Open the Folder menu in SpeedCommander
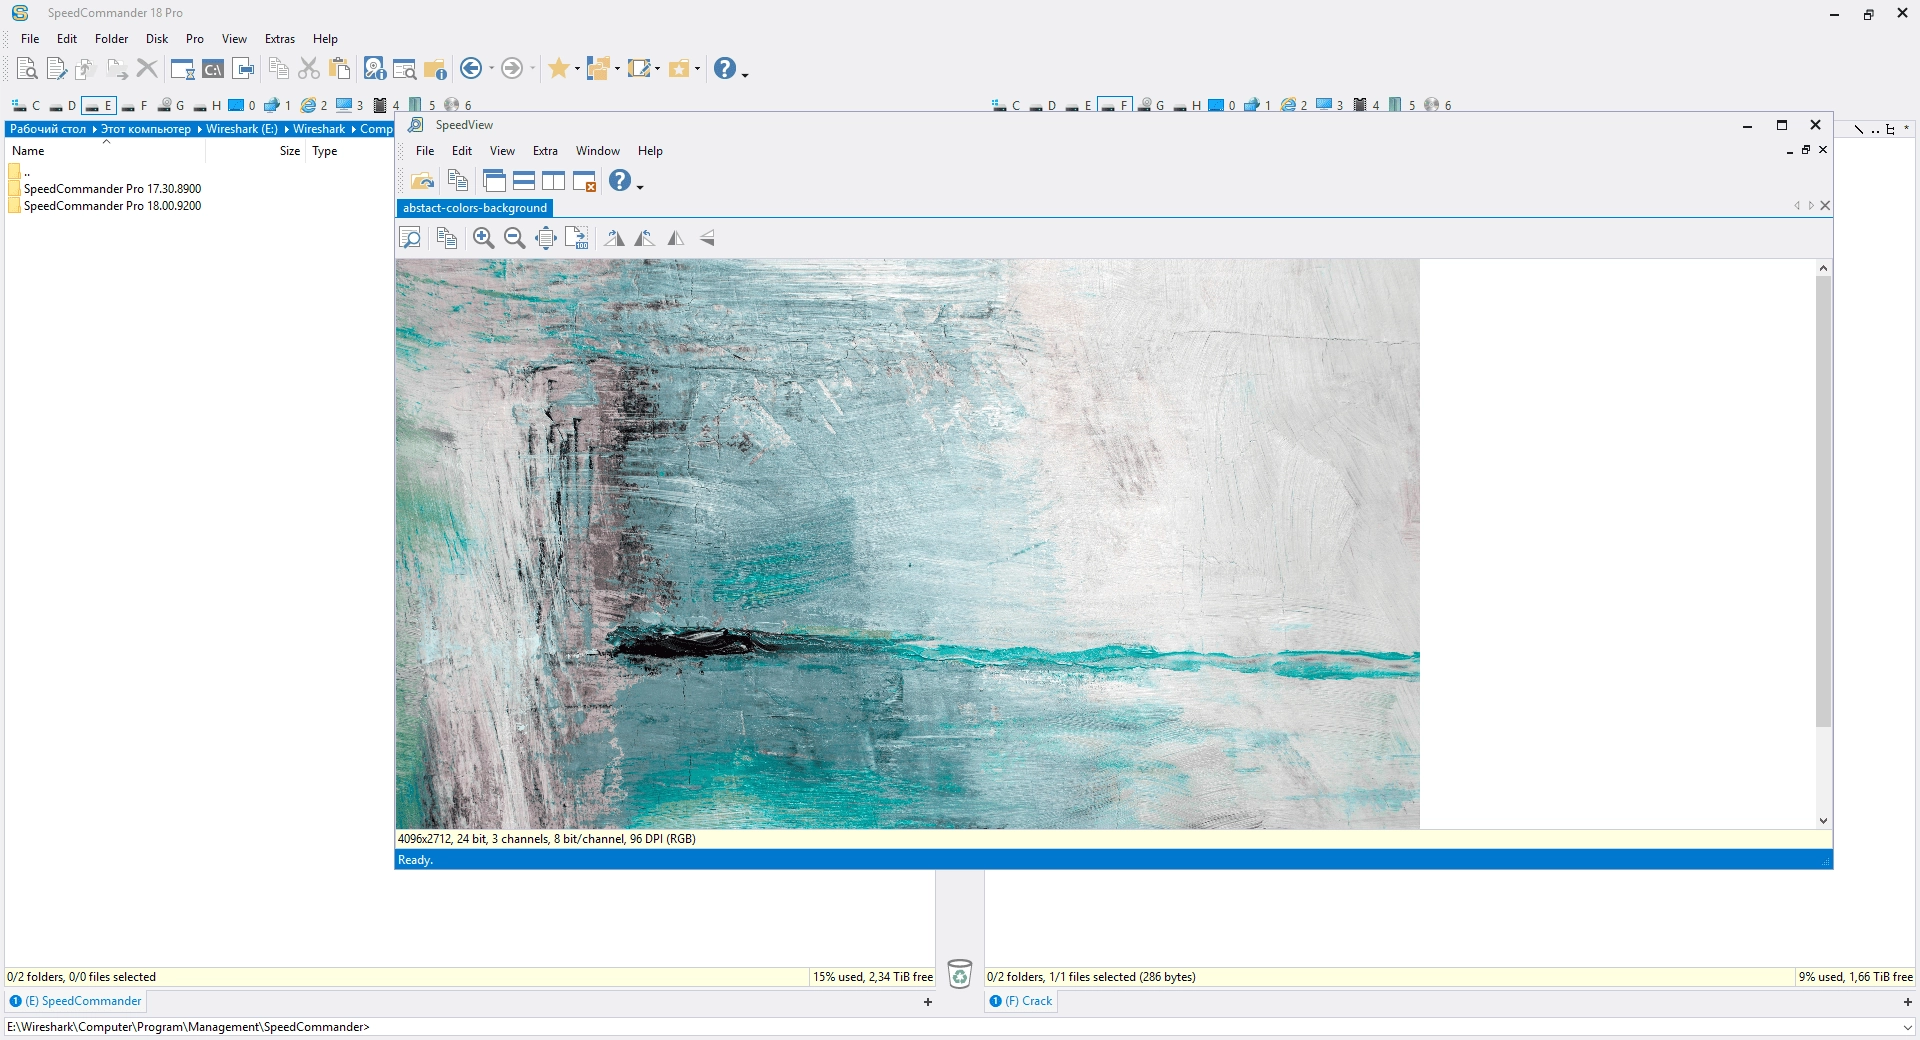The height and width of the screenshot is (1040, 1920). (111, 39)
